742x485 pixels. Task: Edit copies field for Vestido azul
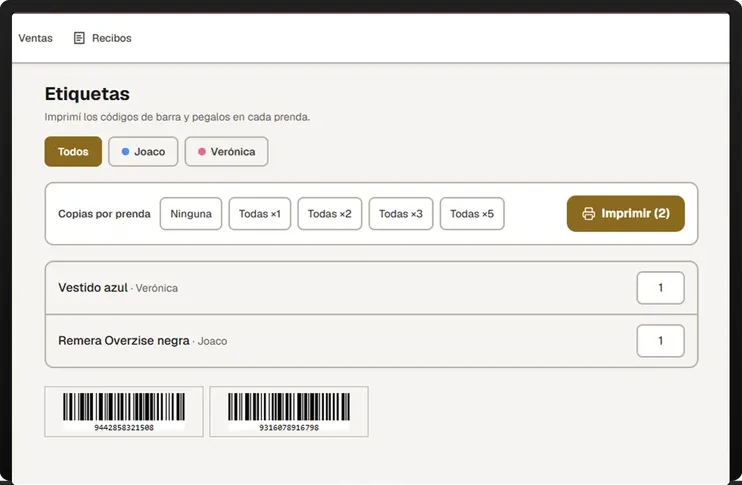click(x=660, y=288)
